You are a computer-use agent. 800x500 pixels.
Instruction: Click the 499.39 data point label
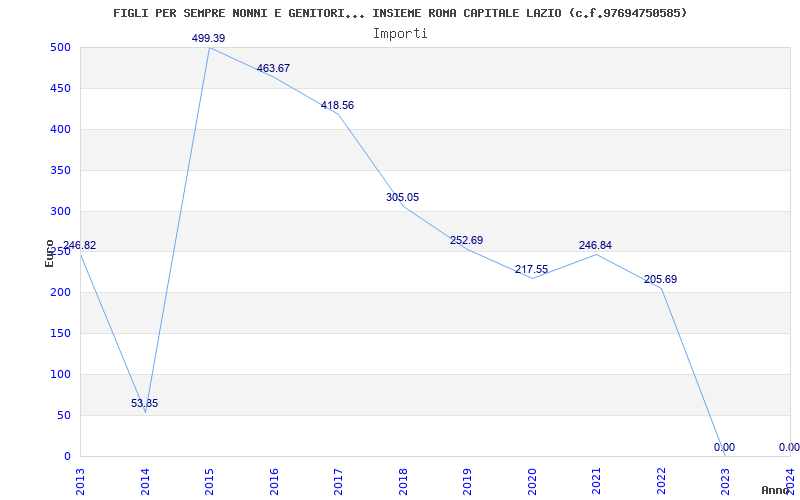[x=208, y=38]
